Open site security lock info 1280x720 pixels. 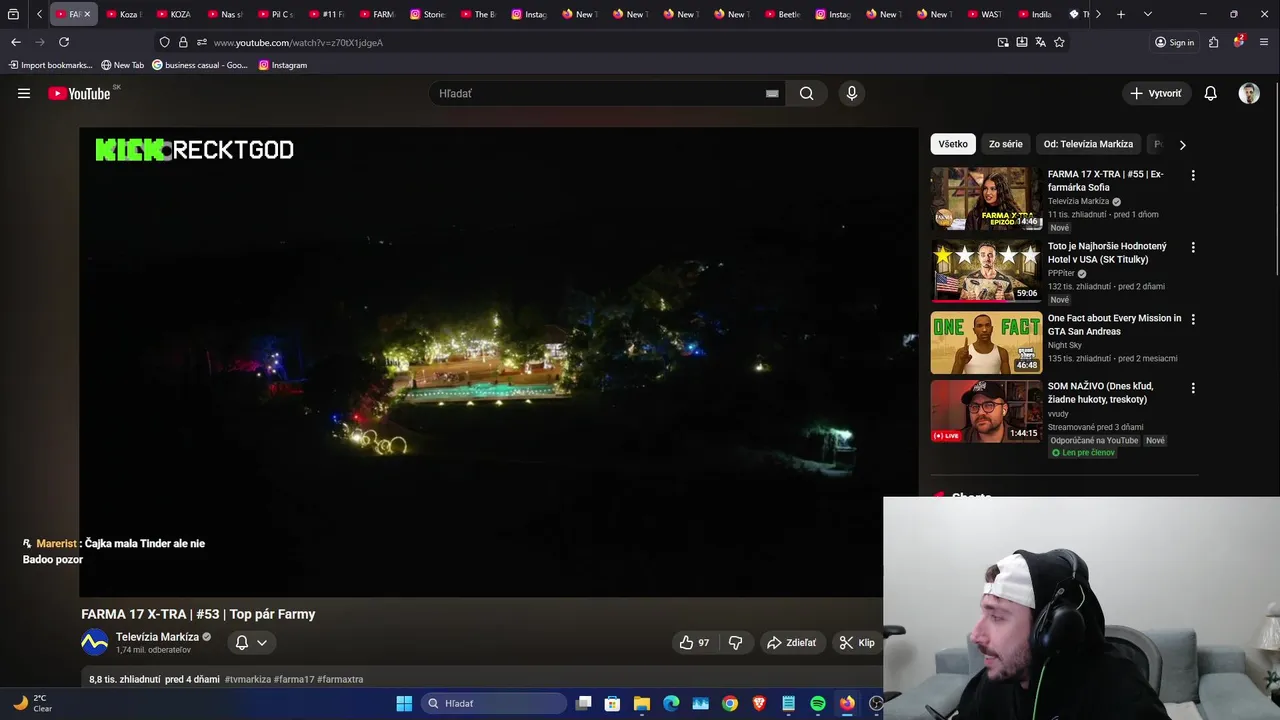pos(183,42)
